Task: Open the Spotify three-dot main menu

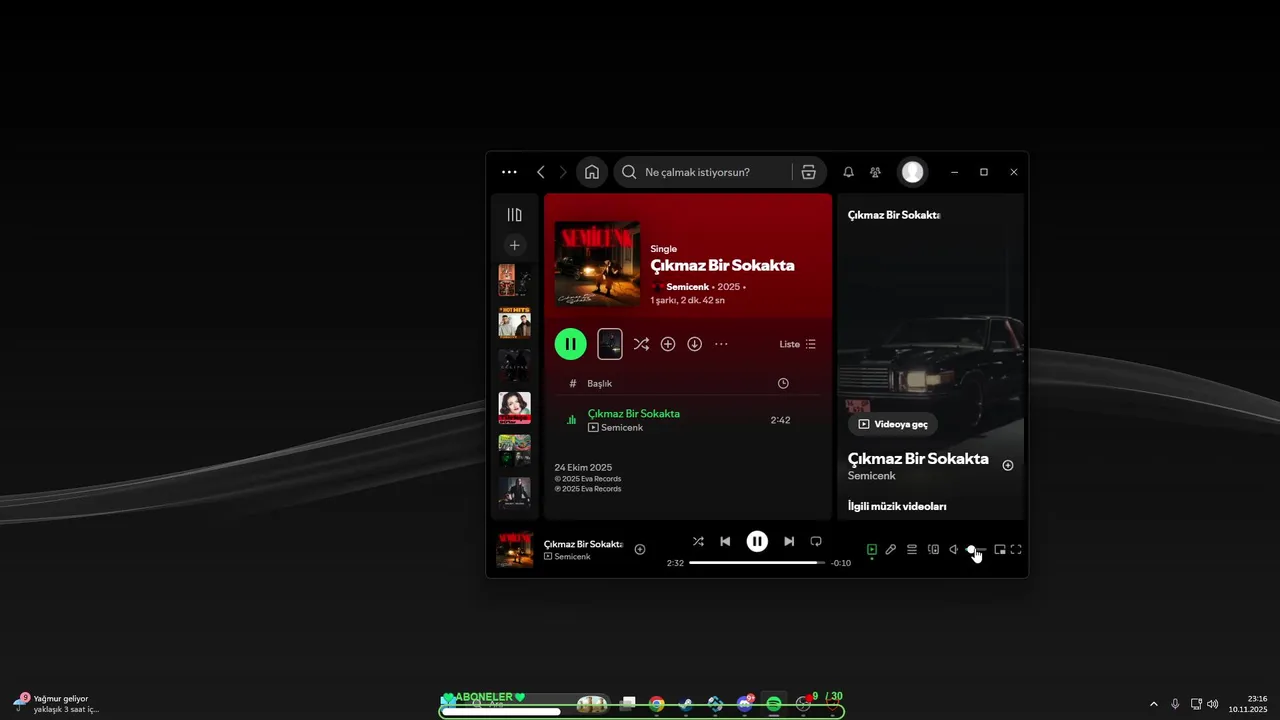Action: (509, 172)
